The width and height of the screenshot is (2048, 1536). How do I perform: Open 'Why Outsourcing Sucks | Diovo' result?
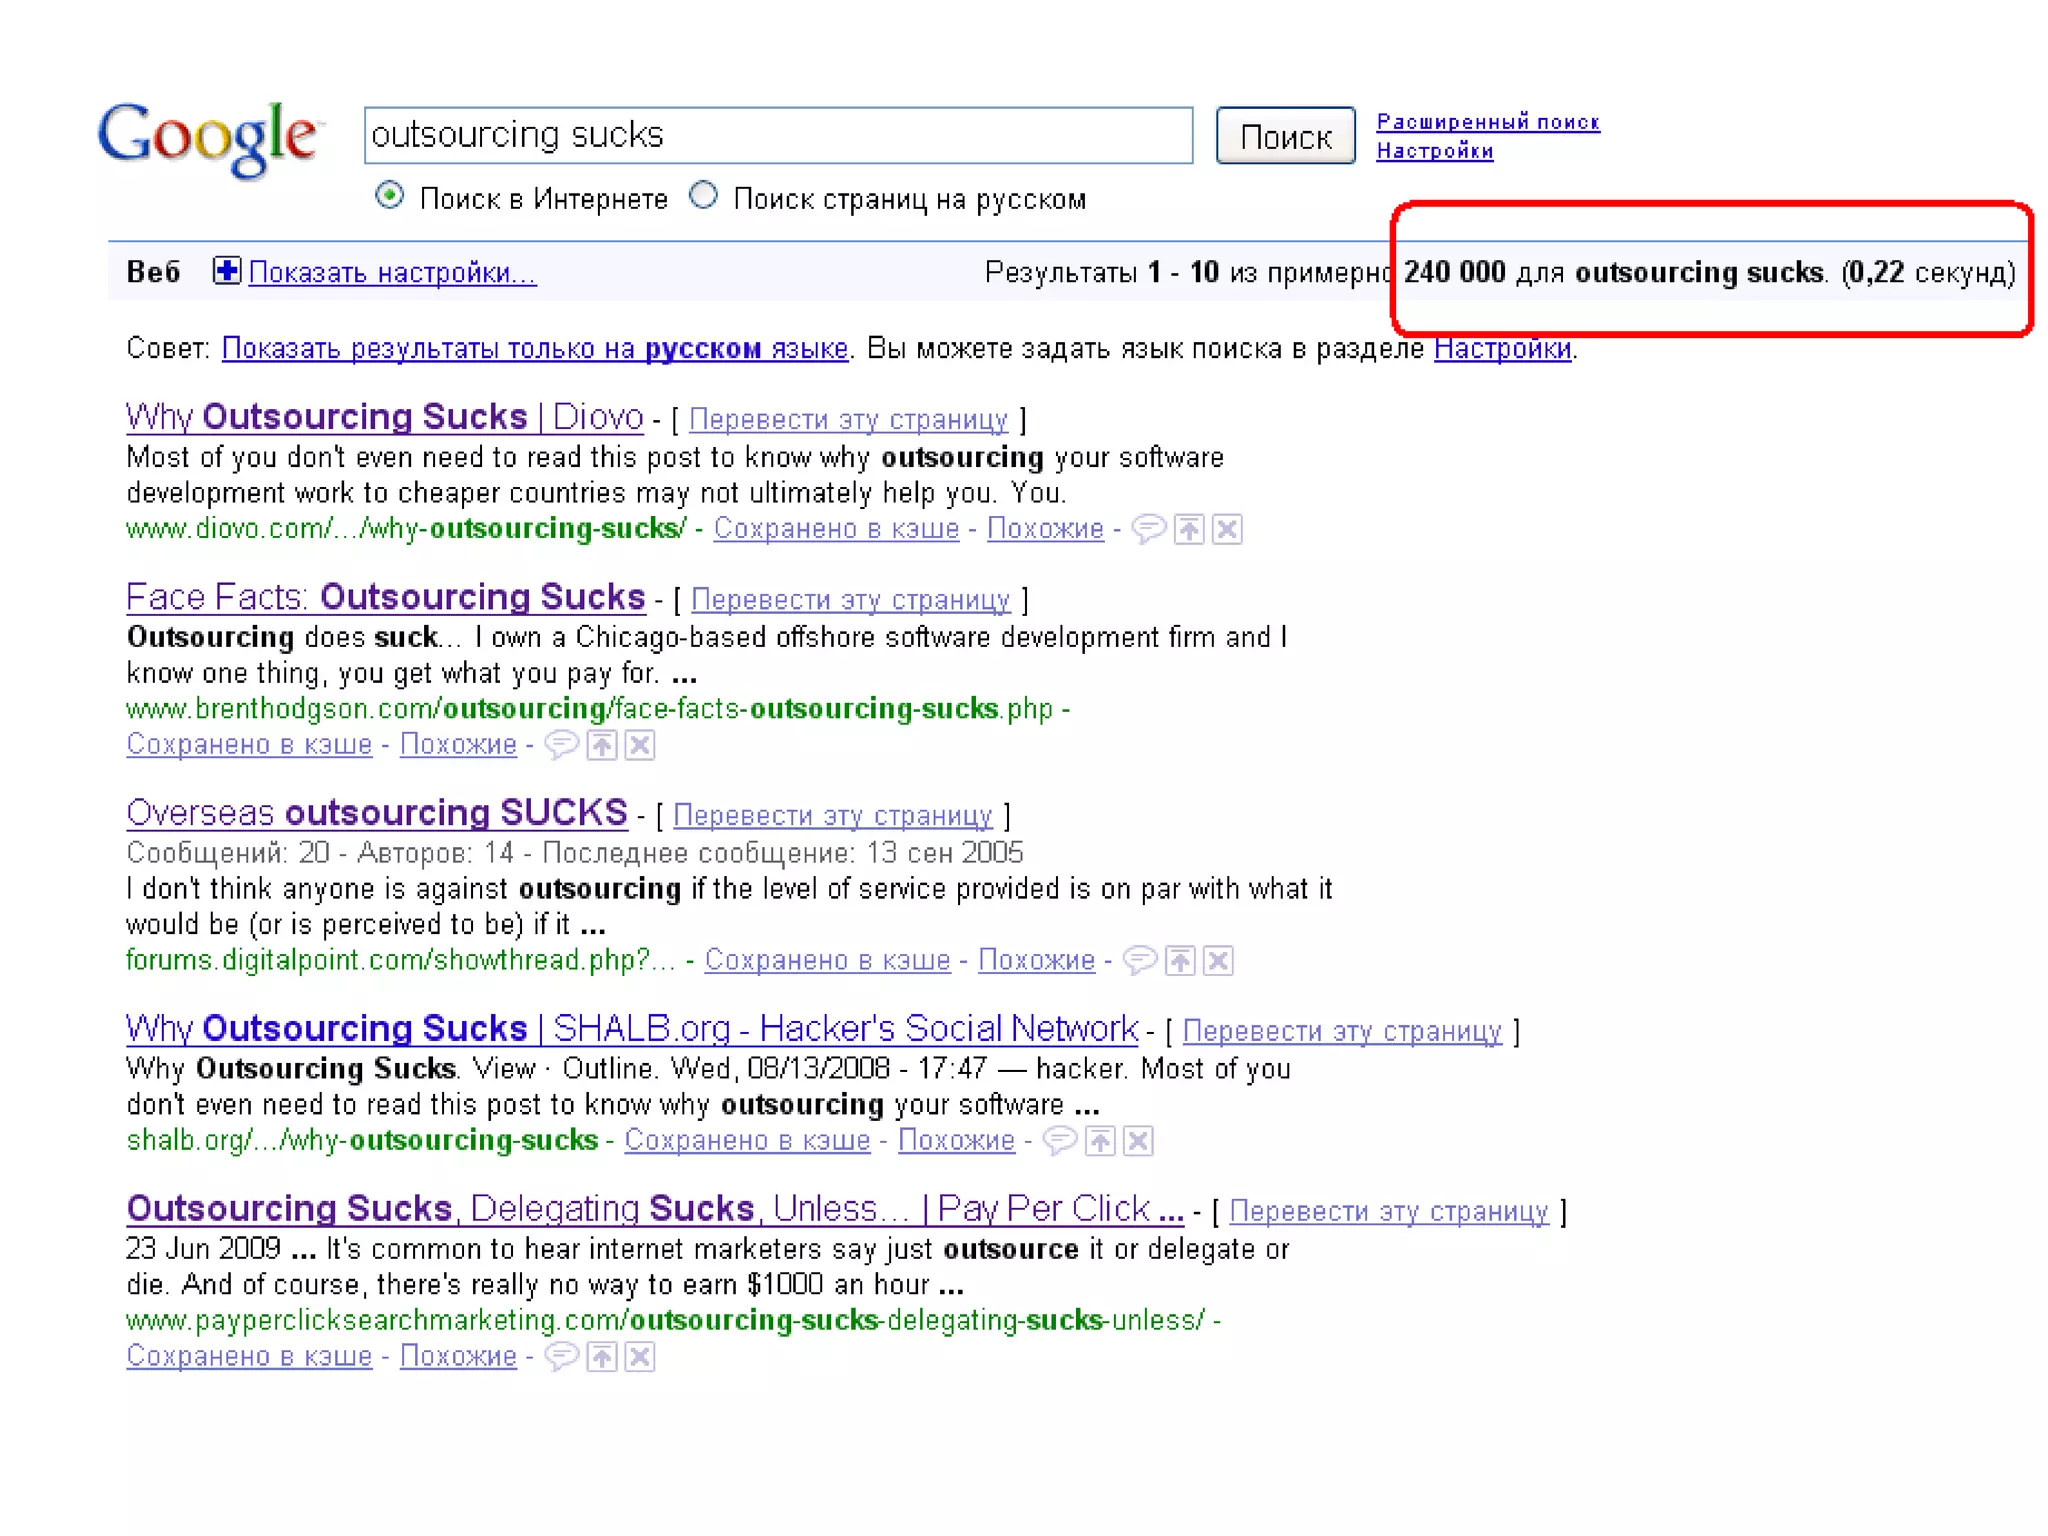coord(384,417)
